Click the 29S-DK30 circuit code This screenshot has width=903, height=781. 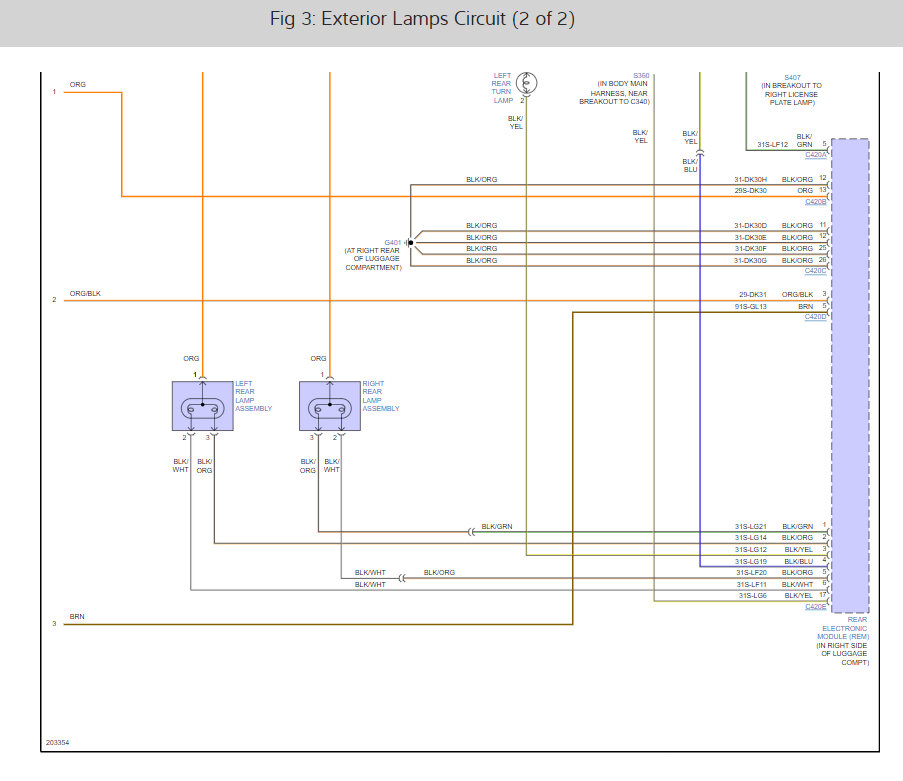(x=750, y=191)
